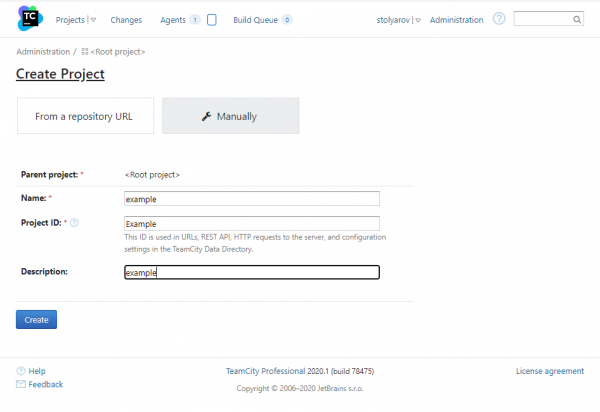Click the Feedback envelope icon
Screen dimensions: 600x412
[21, 384]
